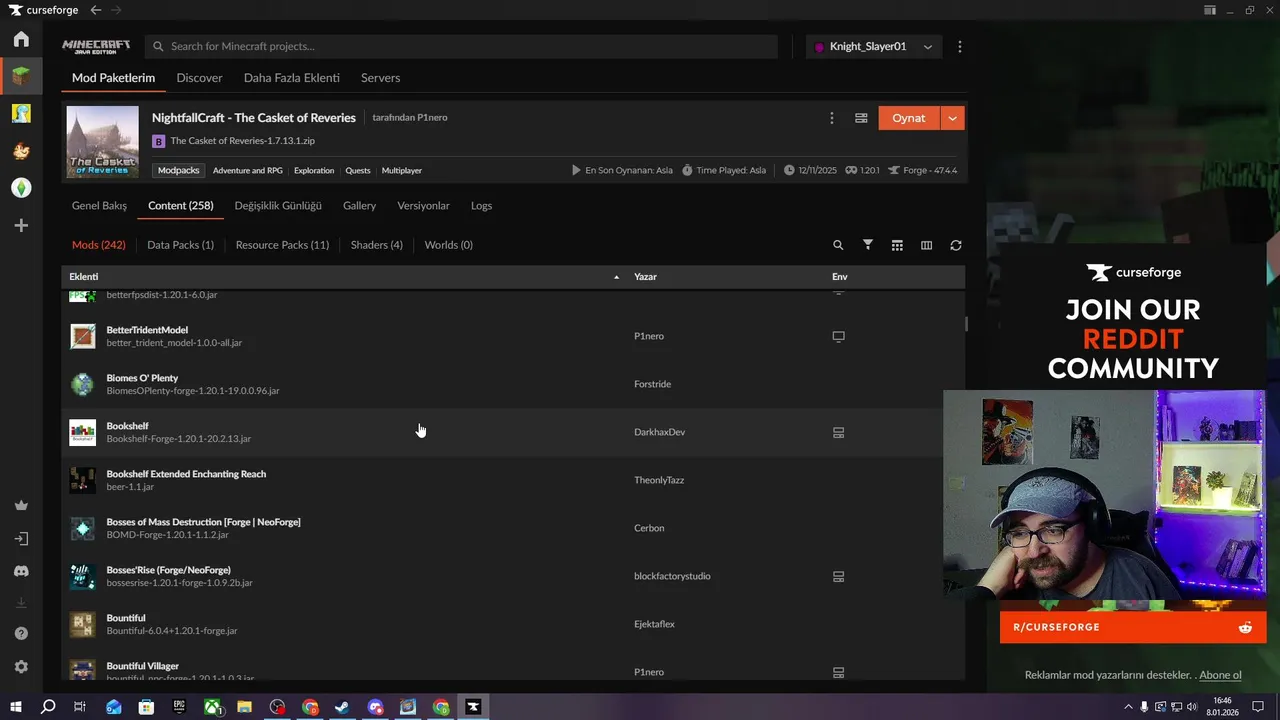The image size is (1280, 720).
Task: Open the filter funnel icon above mod list
Action: point(868,245)
